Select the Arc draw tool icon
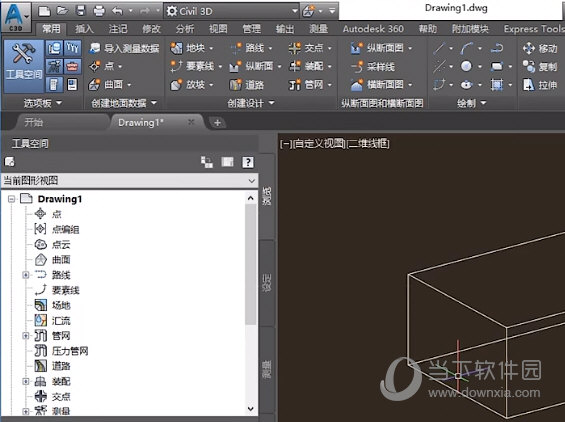Viewport: 565px width, 422px height. click(x=467, y=48)
